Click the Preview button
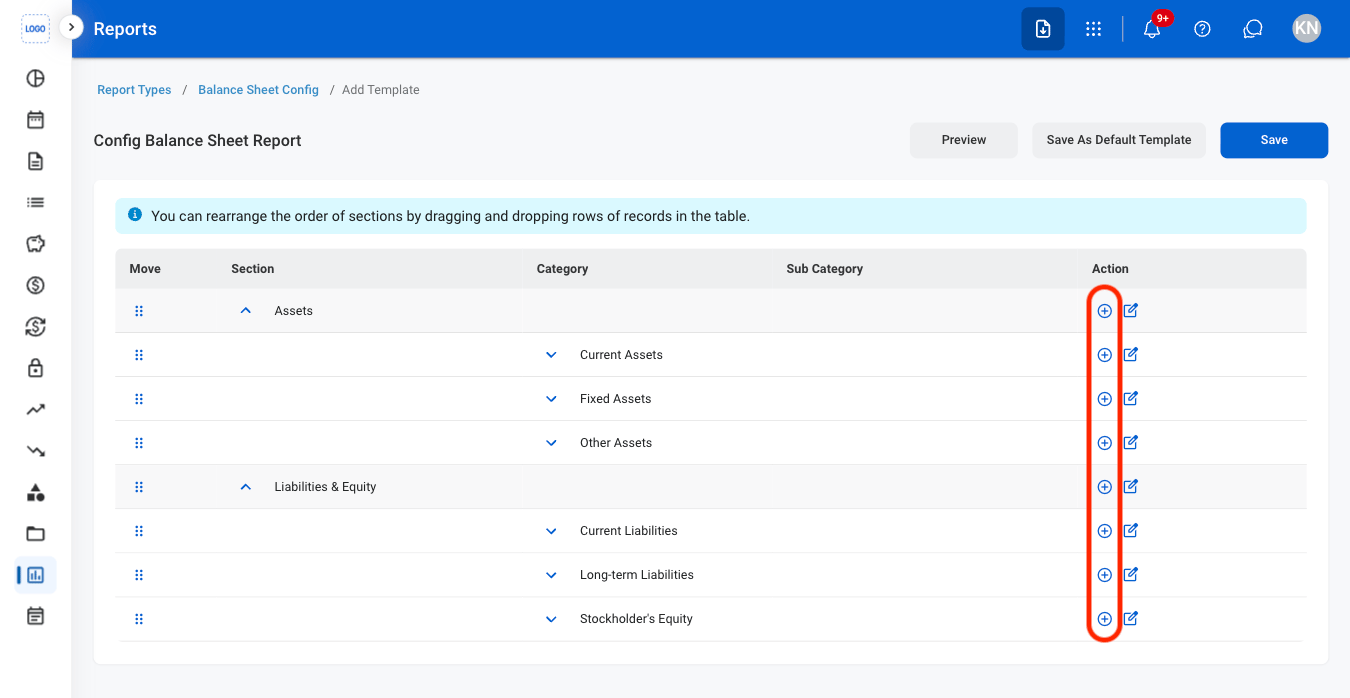 [964, 140]
